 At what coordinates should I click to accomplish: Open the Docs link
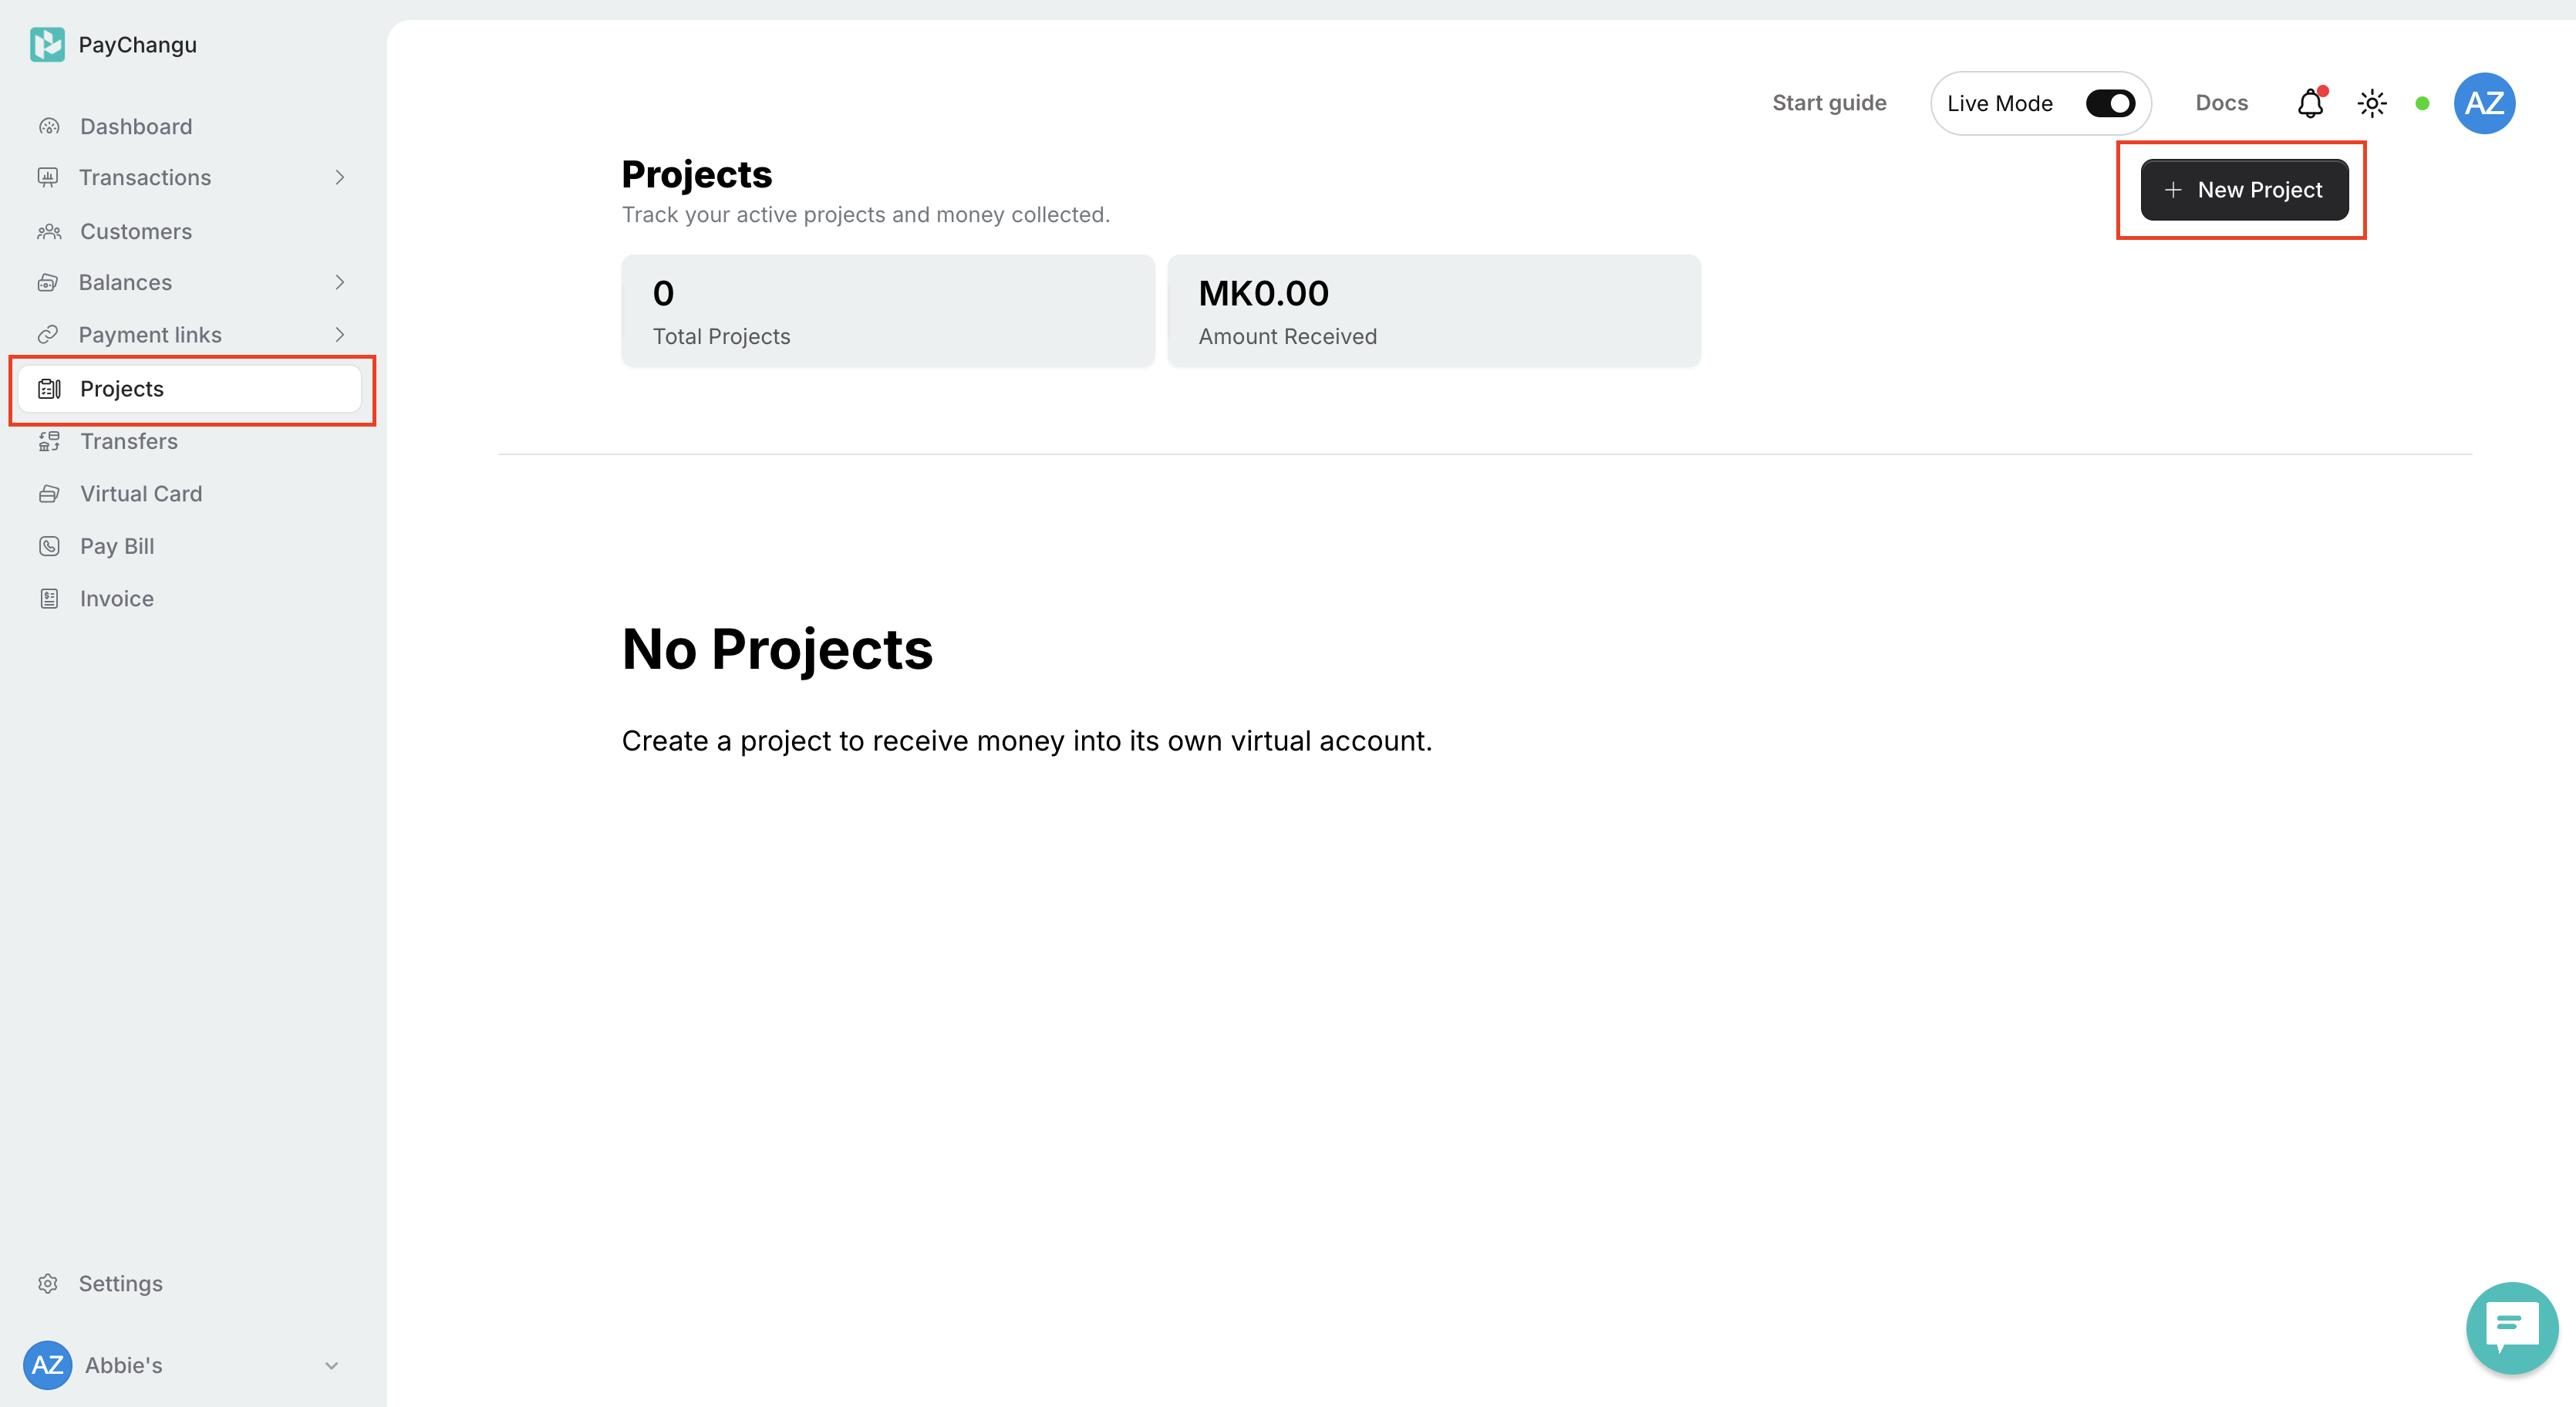pos(2221,103)
